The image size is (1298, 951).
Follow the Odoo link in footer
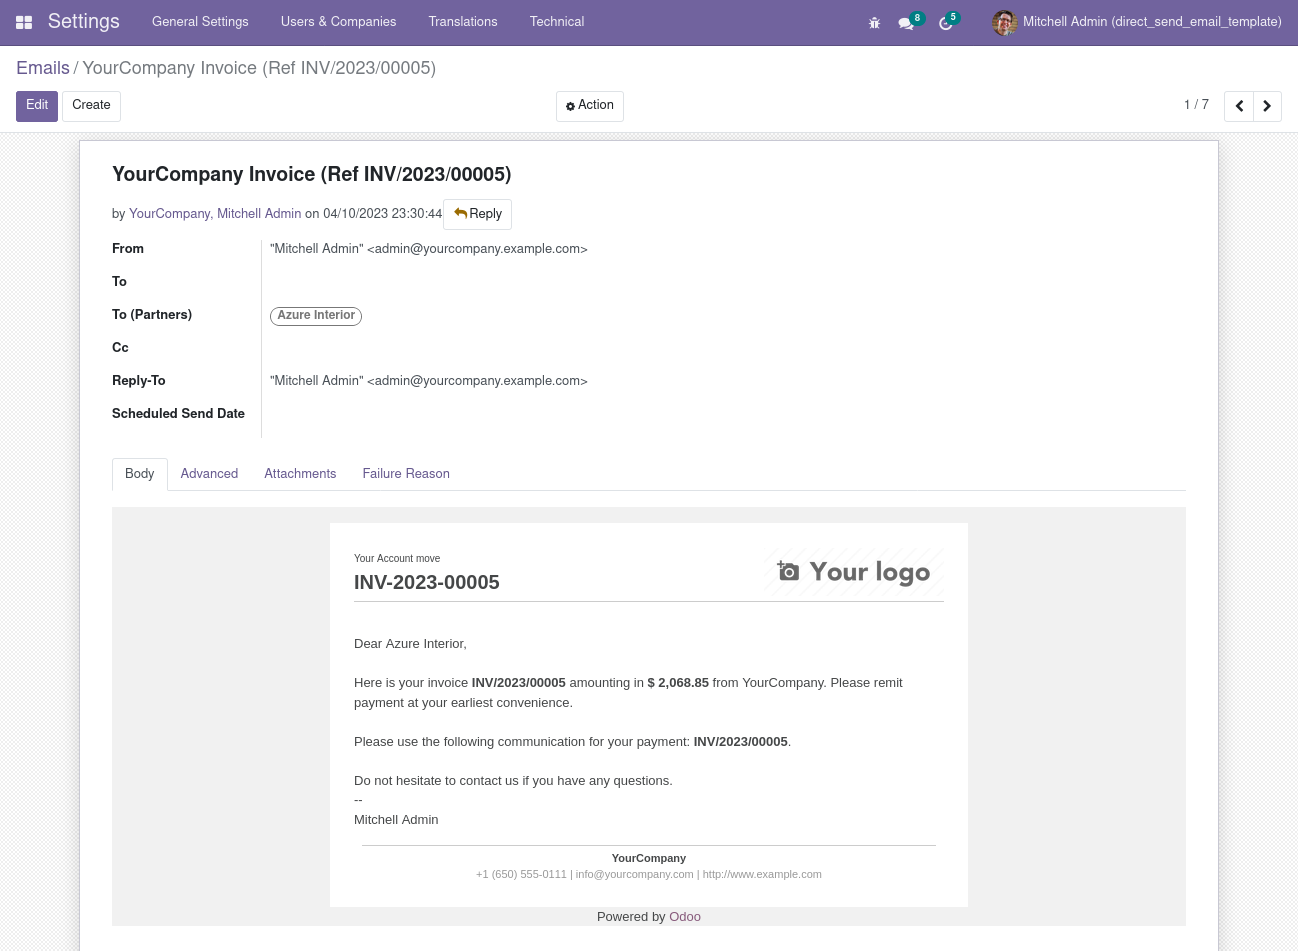685,917
